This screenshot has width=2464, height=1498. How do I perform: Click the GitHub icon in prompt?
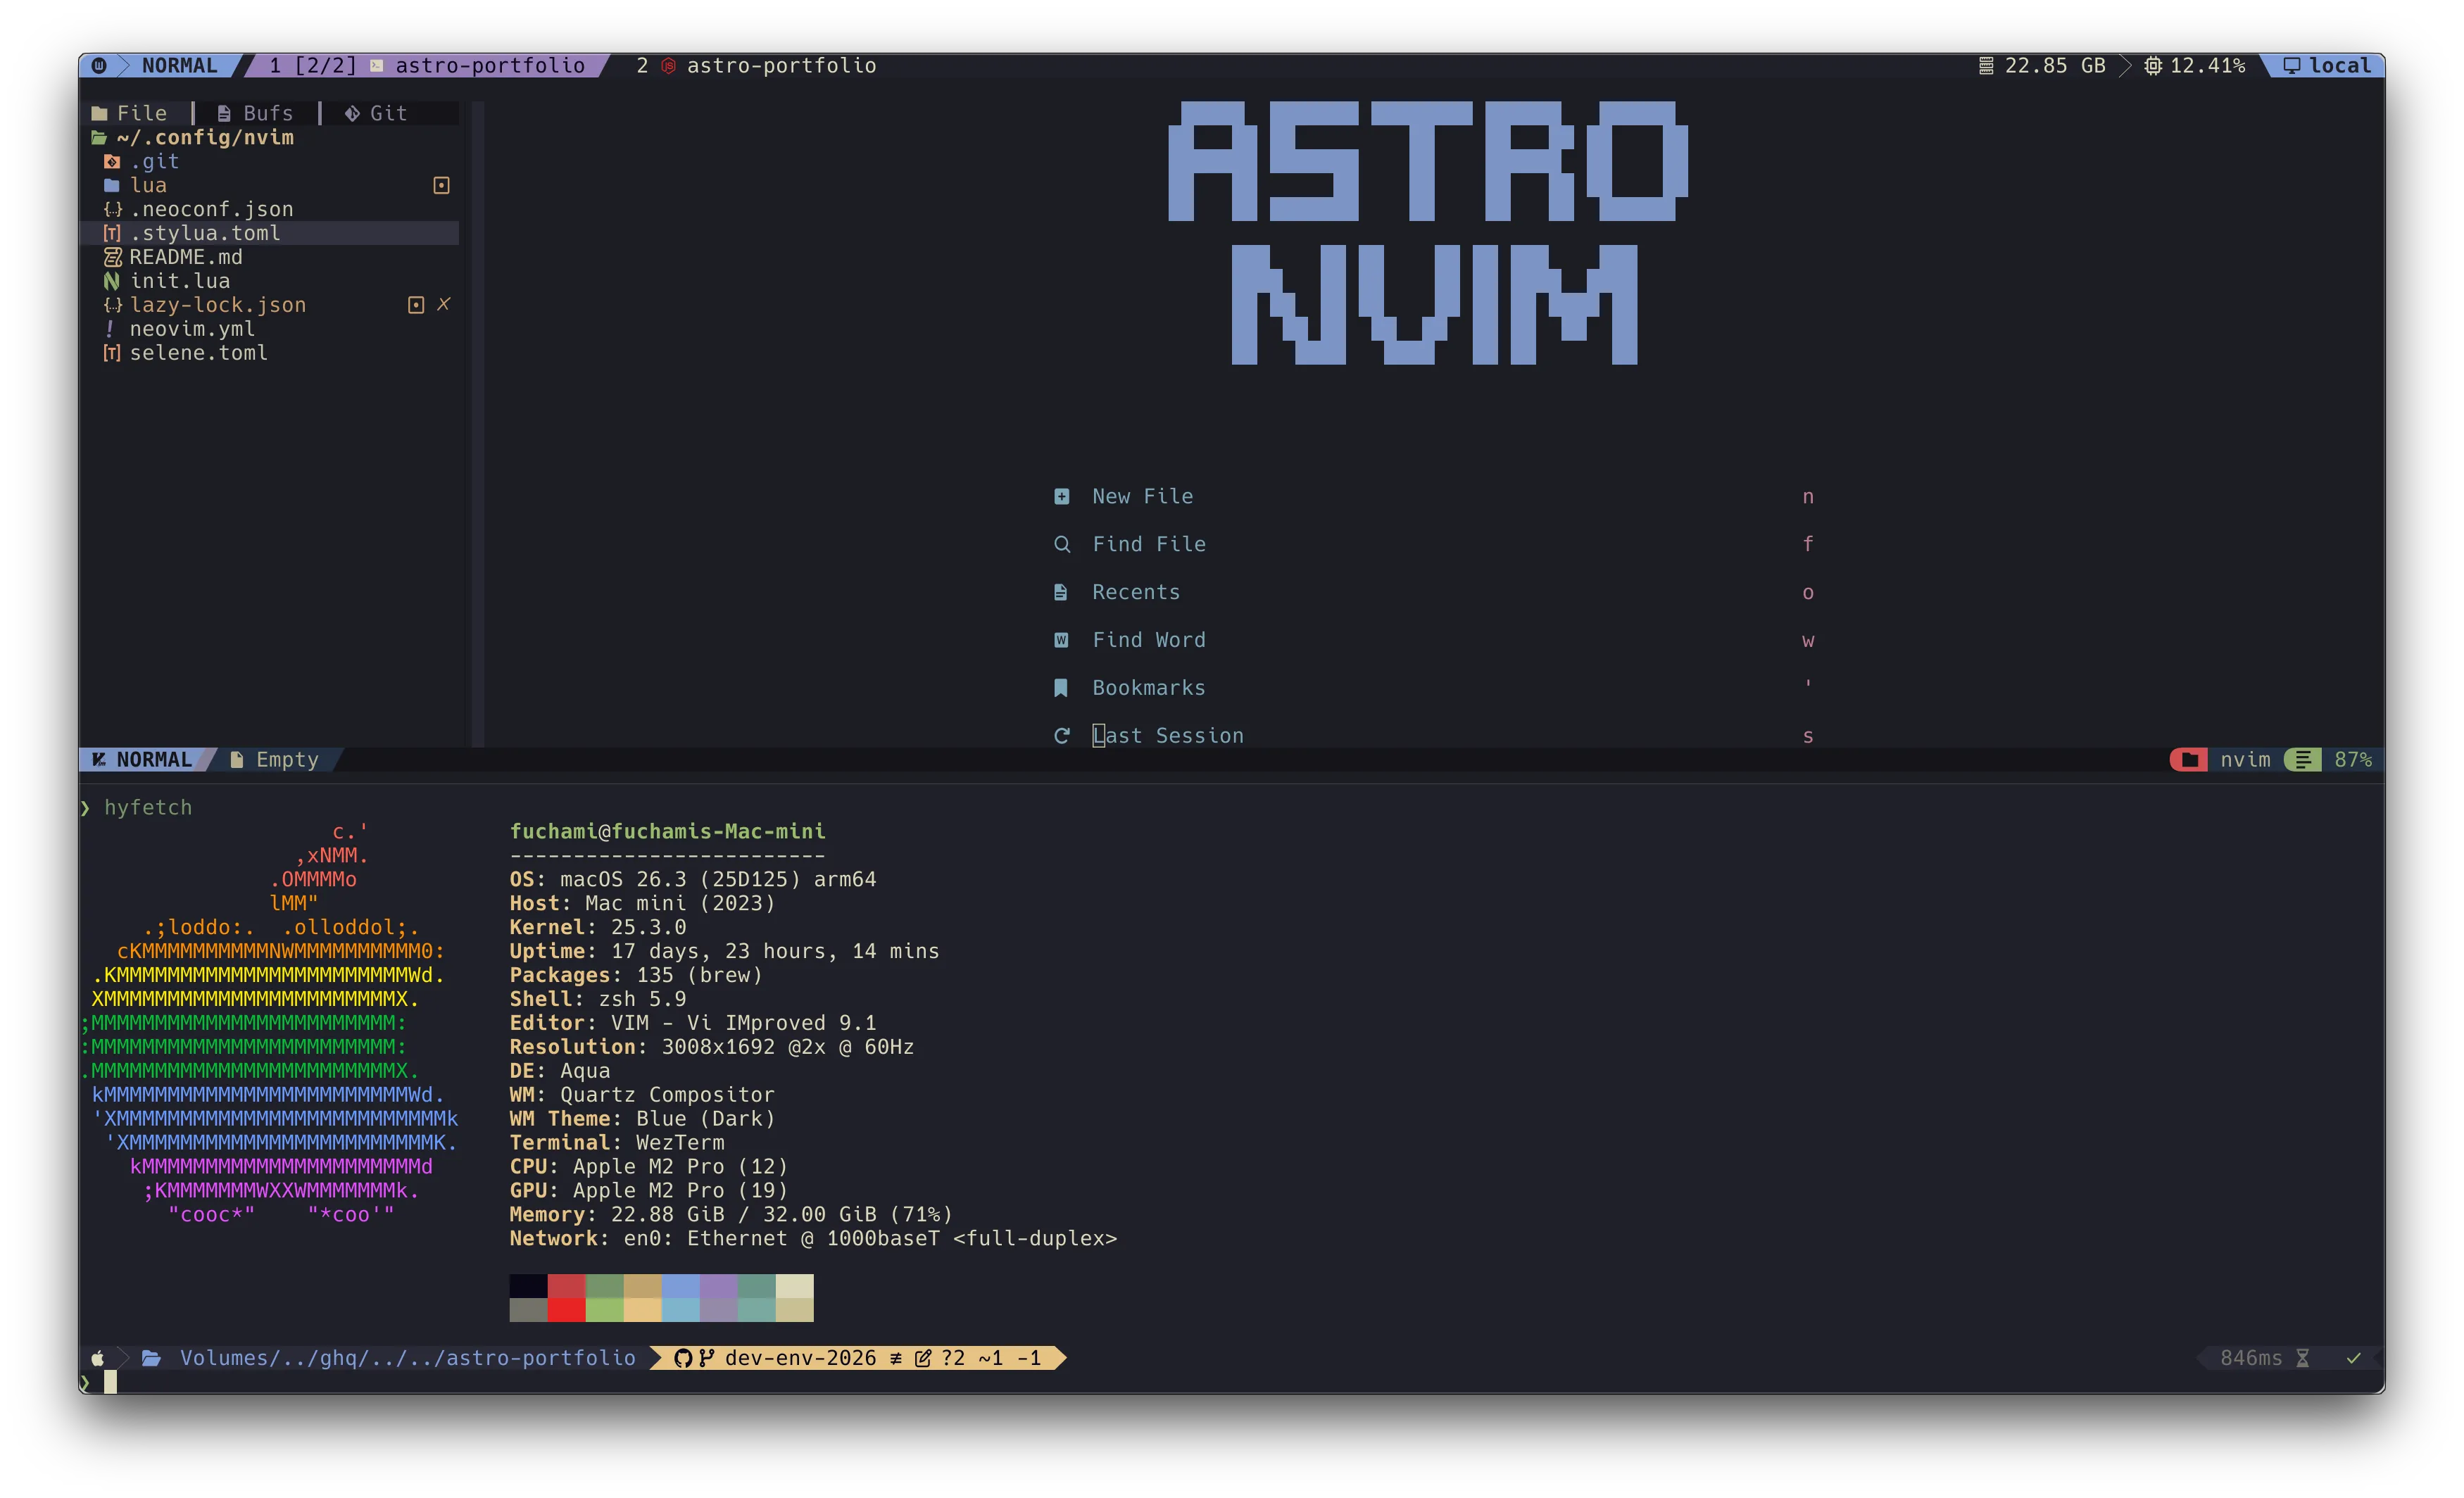pos(683,1358)
